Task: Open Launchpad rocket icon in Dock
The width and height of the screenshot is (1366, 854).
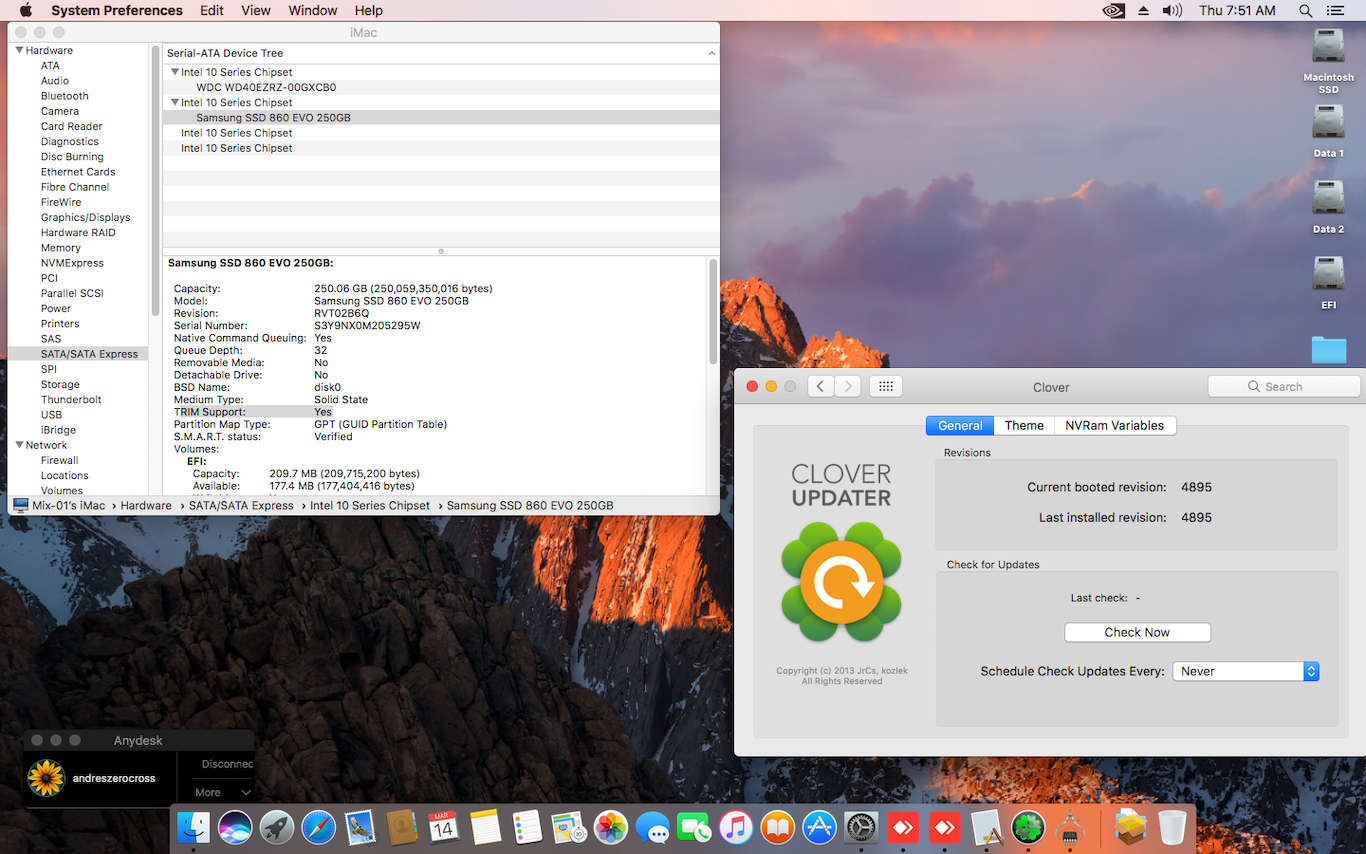Action: [277, 827]
